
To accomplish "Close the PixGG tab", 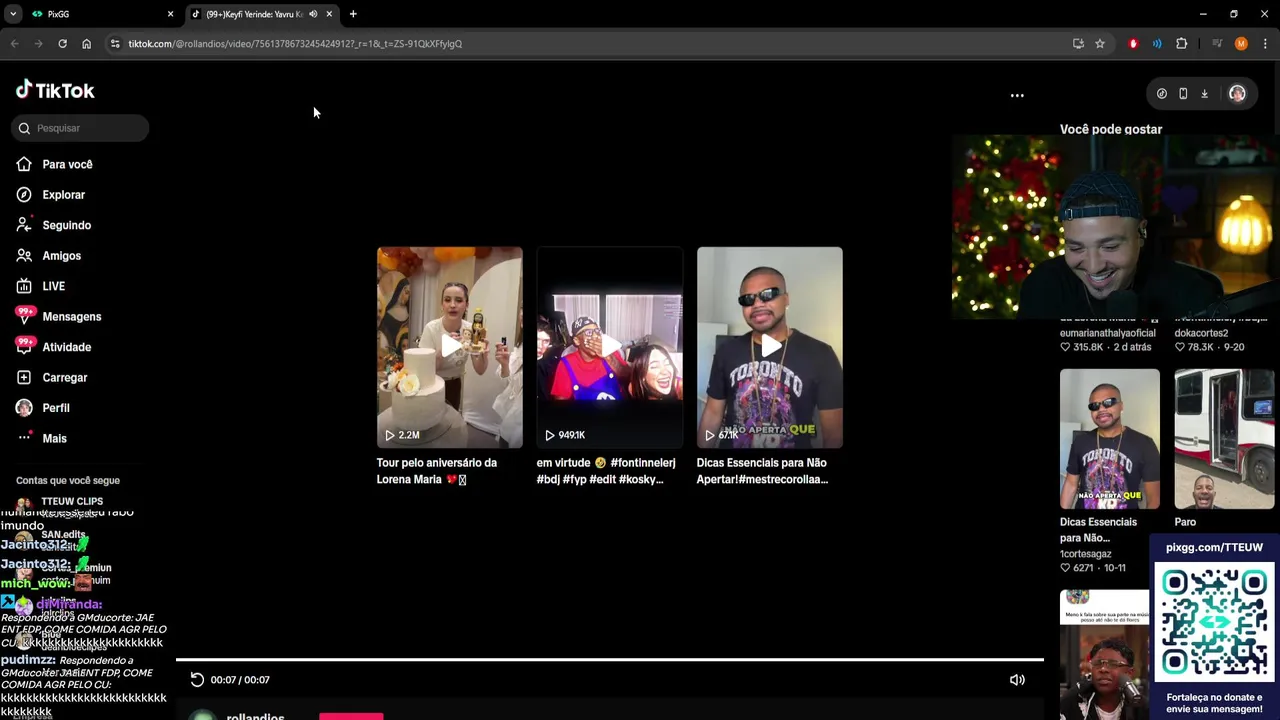I will tap(170, 14).
